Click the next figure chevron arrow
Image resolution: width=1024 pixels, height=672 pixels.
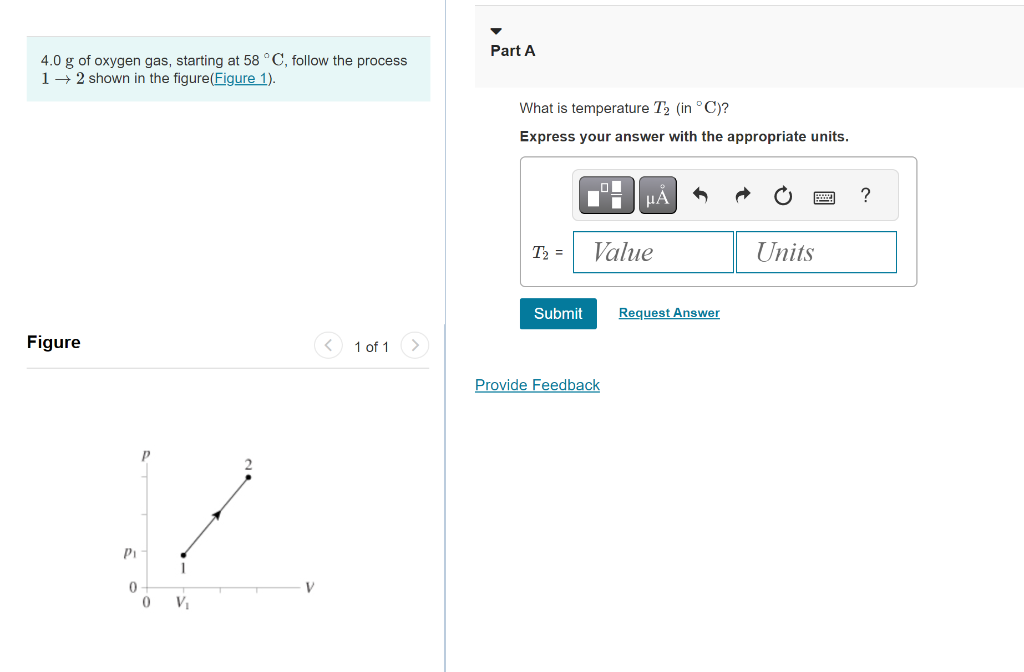click(x=415, y=345)
